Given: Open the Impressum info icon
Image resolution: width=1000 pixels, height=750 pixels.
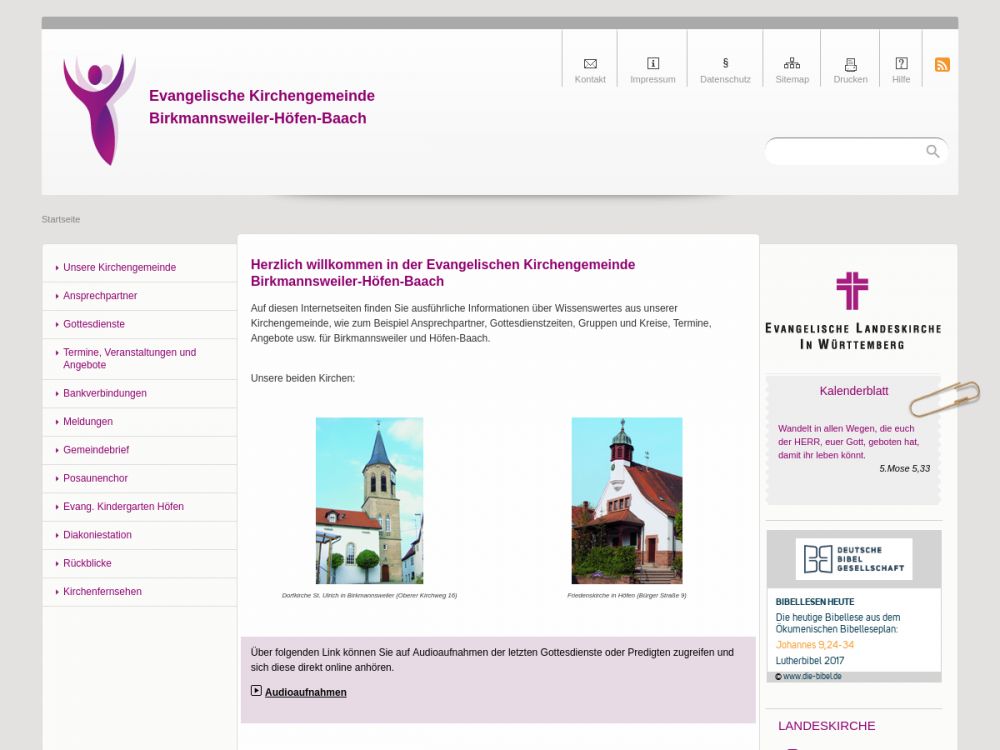Looking at the screenshot, I should 653,64.
